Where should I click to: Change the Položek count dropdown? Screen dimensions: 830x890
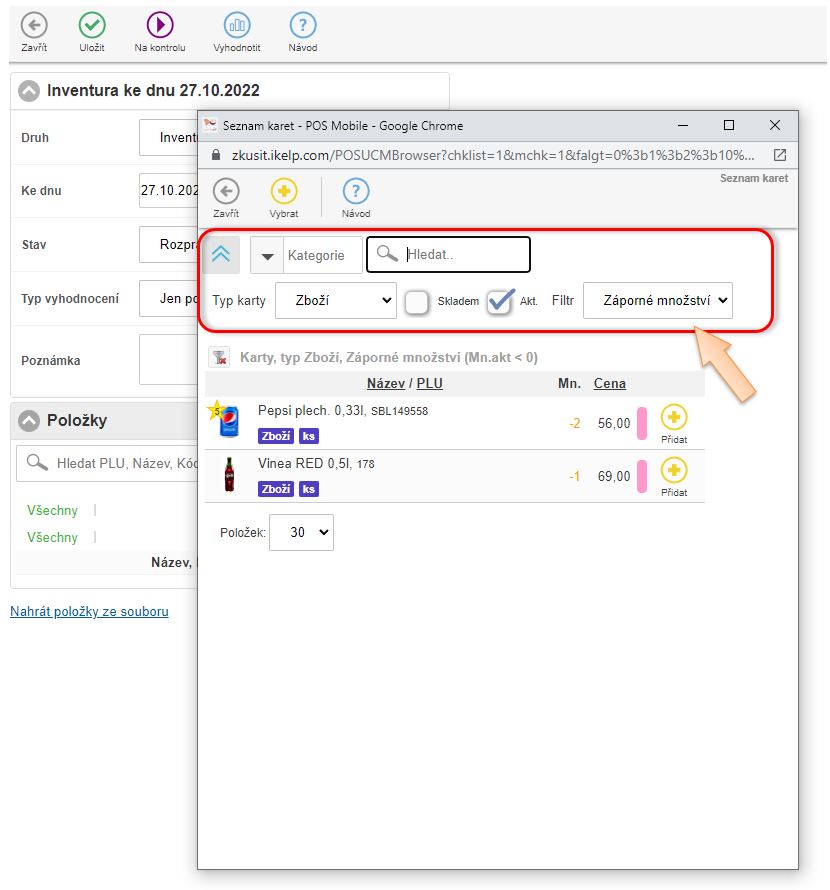click(x=301, y=533)
